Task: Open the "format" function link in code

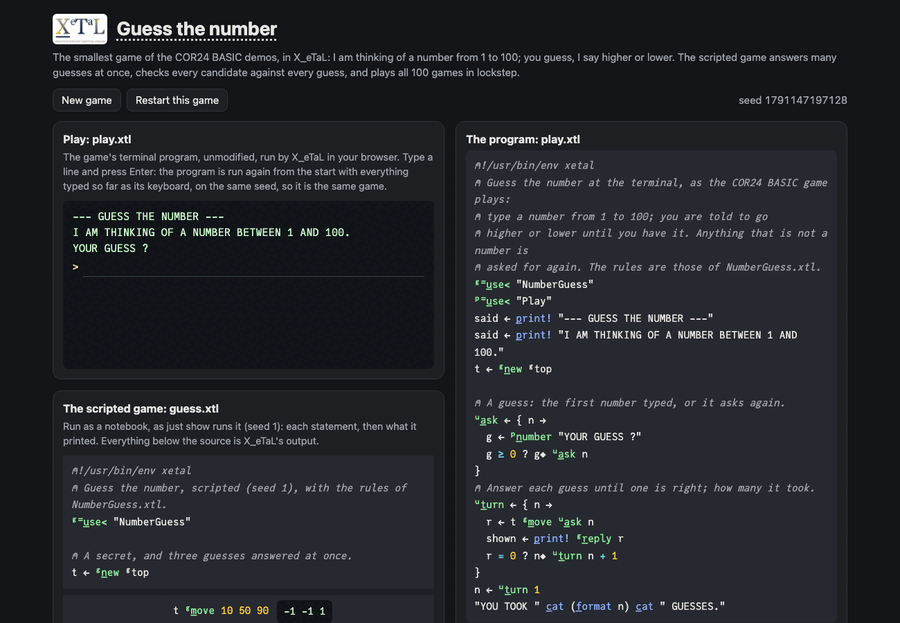Action: tap(594, 606)
